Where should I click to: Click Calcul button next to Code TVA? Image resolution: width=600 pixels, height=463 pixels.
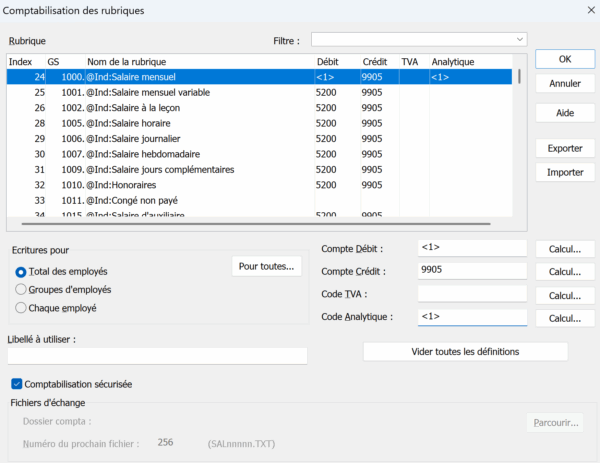565,295
